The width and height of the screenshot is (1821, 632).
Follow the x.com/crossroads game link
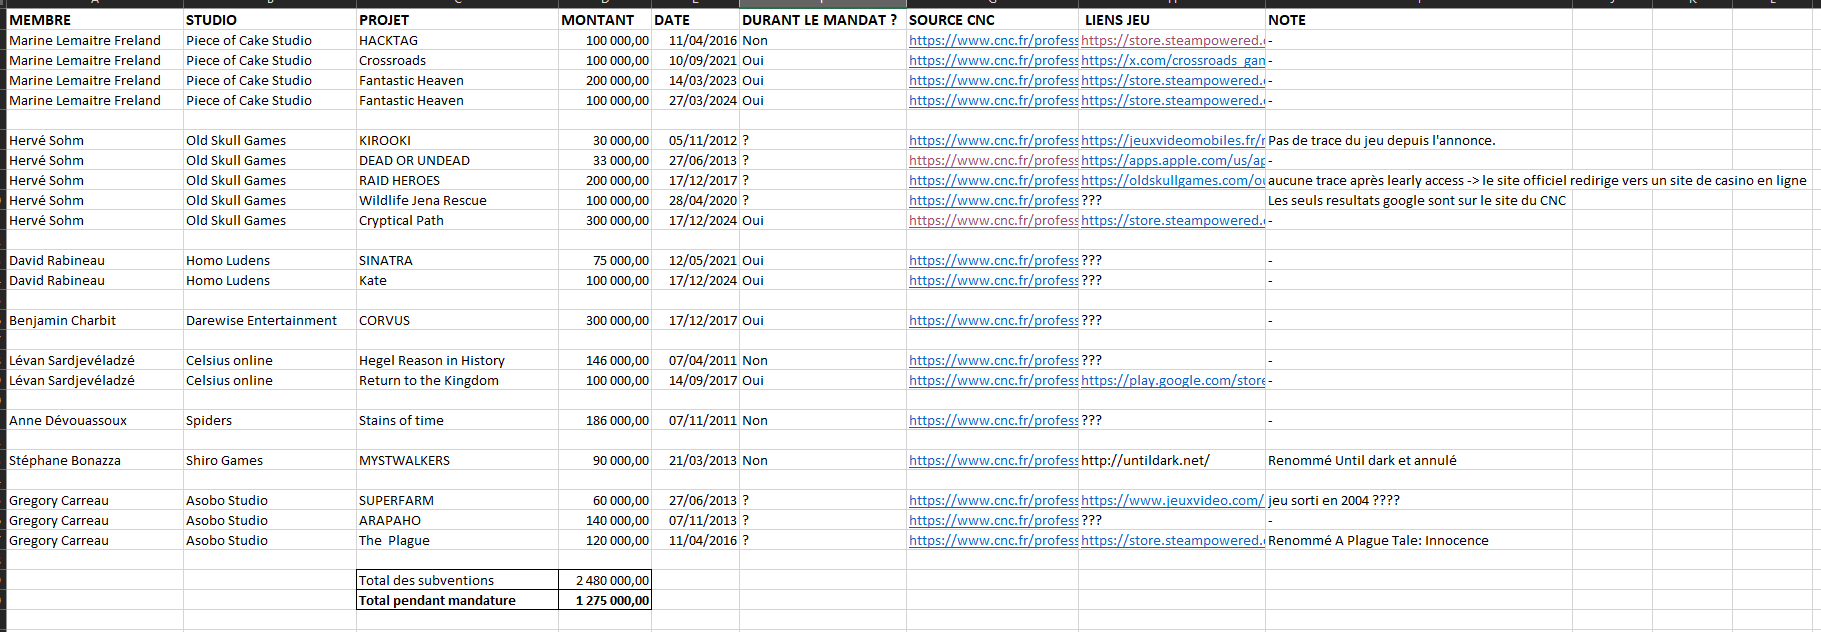click(x=1173, y=60)
